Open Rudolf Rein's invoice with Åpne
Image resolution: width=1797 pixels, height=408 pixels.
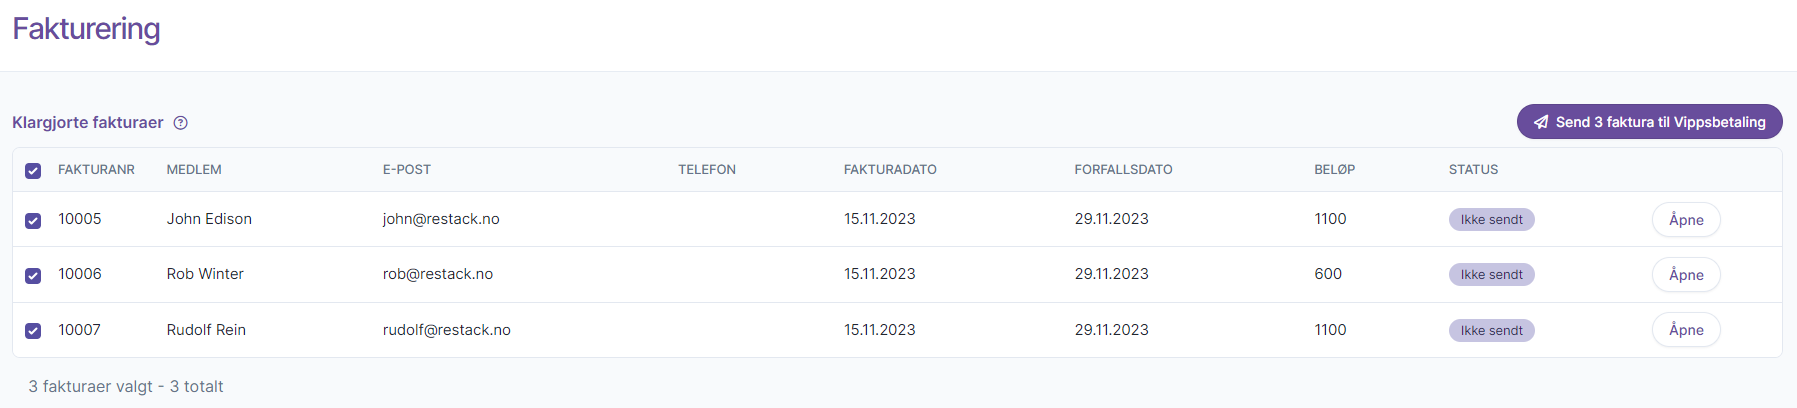[x=1686, y=330]
